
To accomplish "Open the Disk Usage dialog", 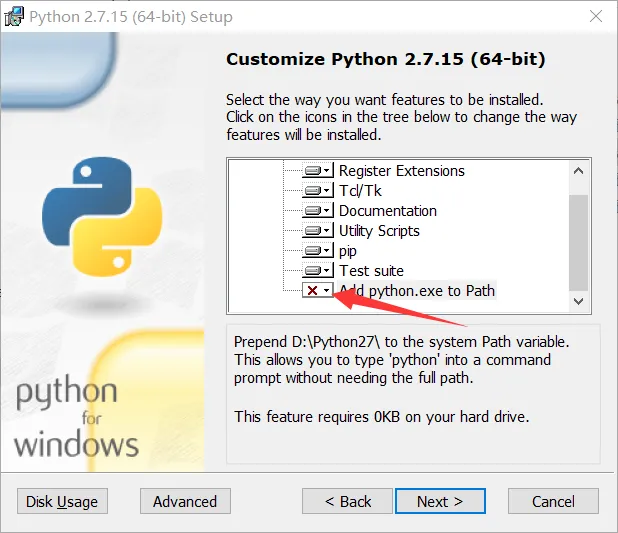I will pos(62,501).
